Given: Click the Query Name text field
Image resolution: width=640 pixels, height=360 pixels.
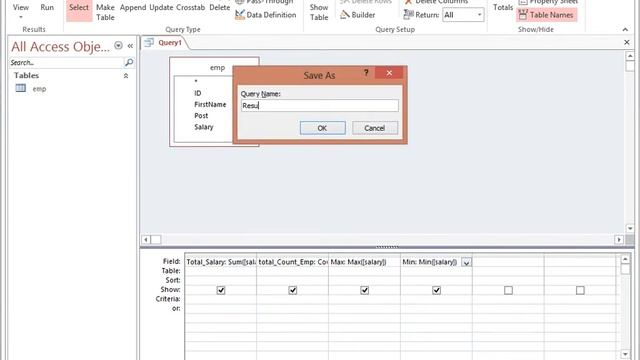Looking at the screenshot, I should (x=320, y=106).
